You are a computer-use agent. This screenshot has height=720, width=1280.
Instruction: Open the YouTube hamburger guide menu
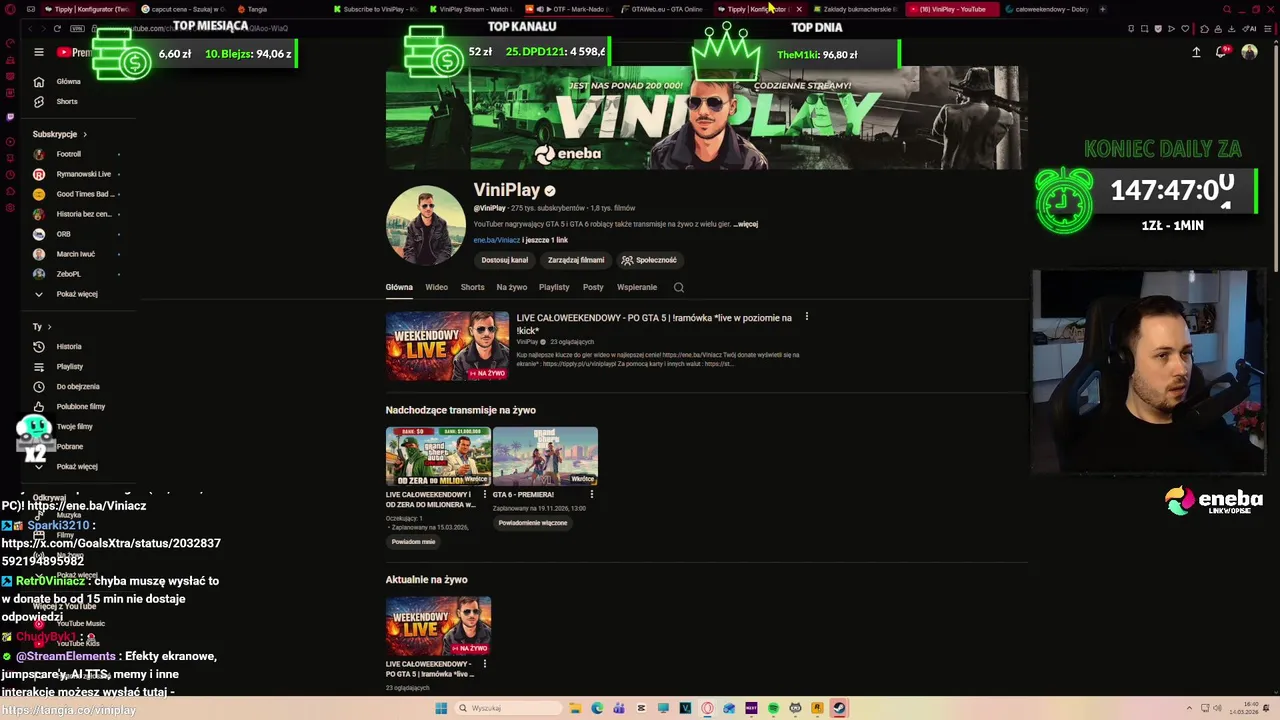[x=38, y=52]
